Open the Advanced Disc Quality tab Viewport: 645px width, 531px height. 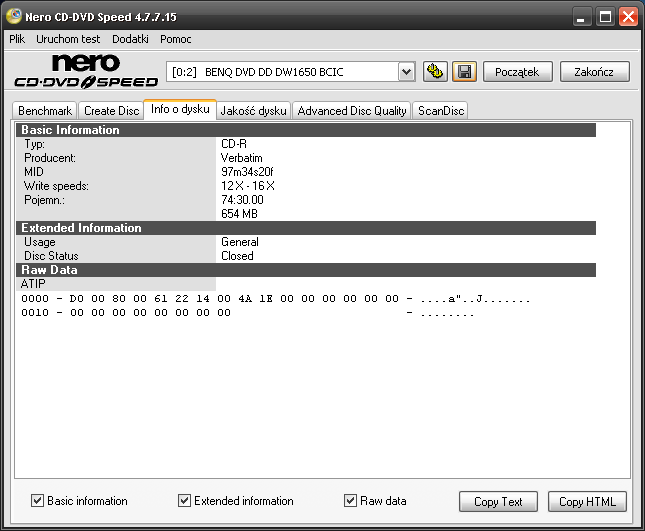(x=352, y=111)
